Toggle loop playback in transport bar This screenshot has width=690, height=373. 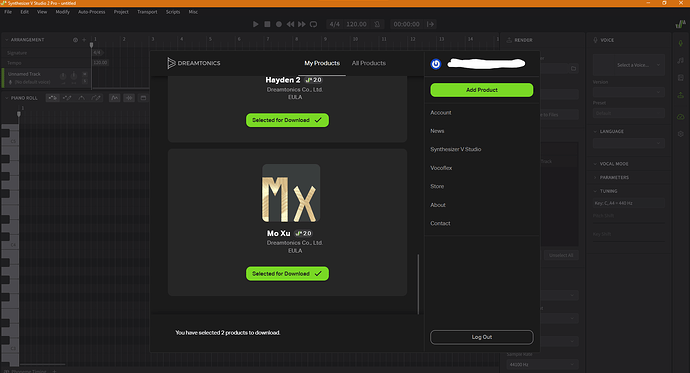(x=313, y=24)
